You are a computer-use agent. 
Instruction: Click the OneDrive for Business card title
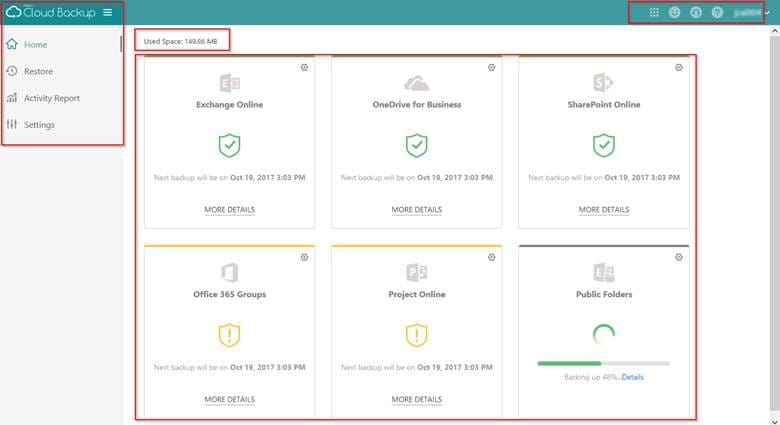(416, 105)
